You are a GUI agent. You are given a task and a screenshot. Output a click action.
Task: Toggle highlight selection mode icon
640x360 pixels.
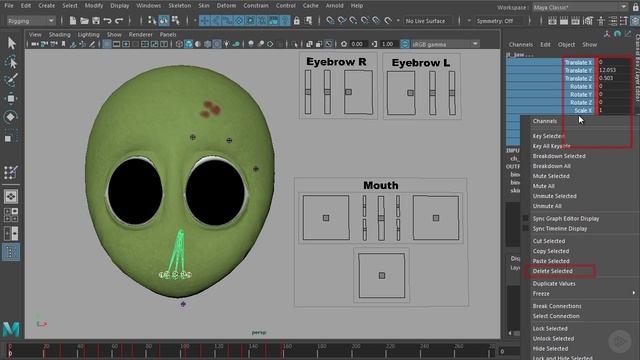coord(308,20)
